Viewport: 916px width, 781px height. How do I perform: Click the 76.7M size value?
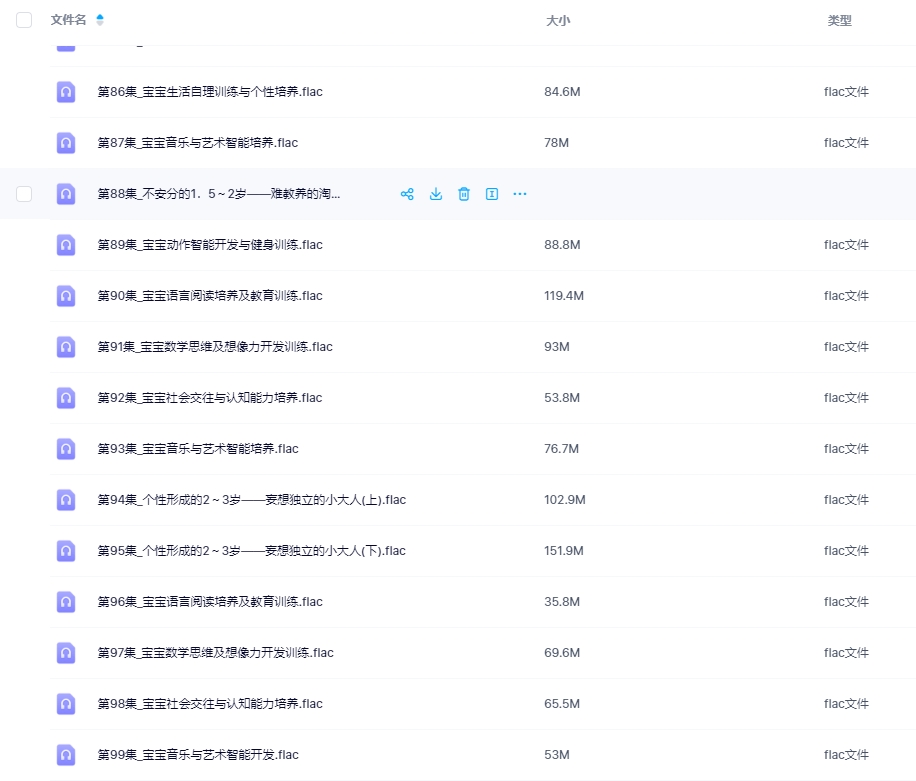[561, 449]
